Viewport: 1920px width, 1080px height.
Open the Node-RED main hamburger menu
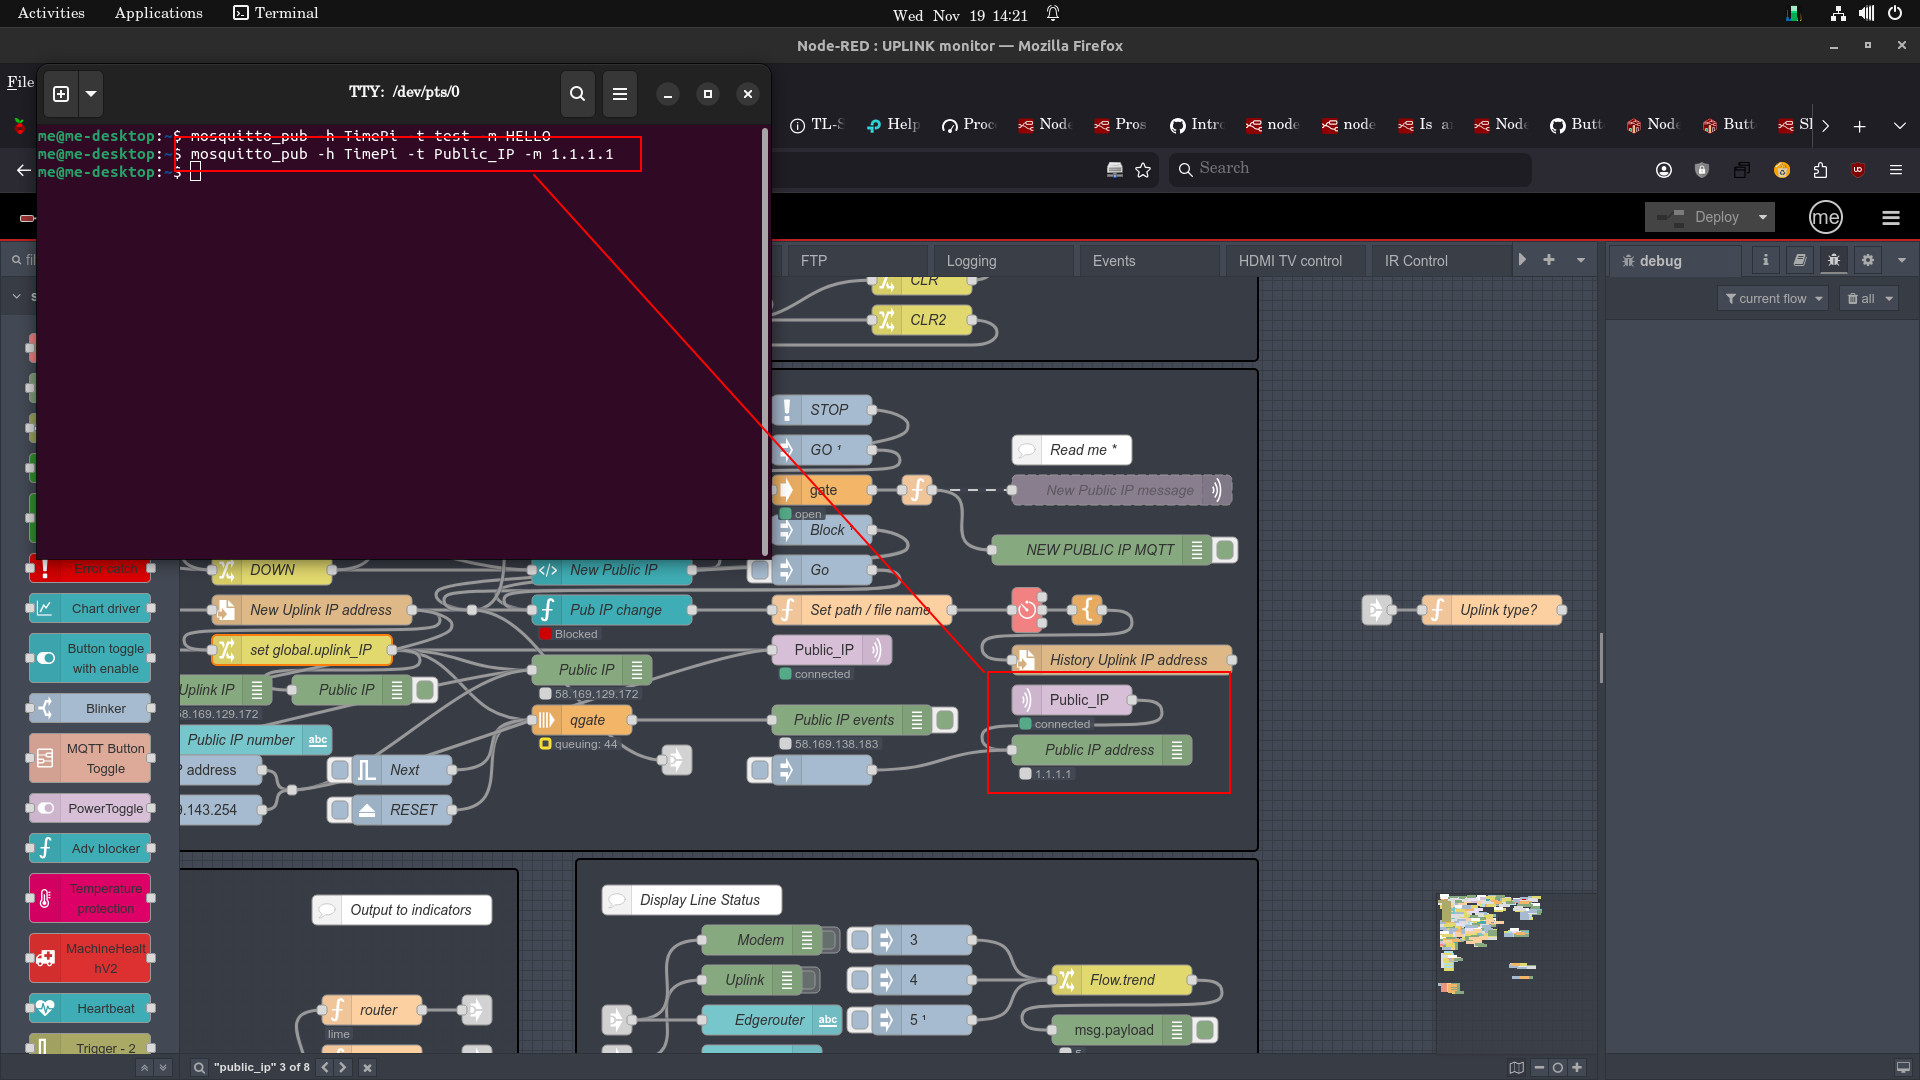[x=1890, y=217]
